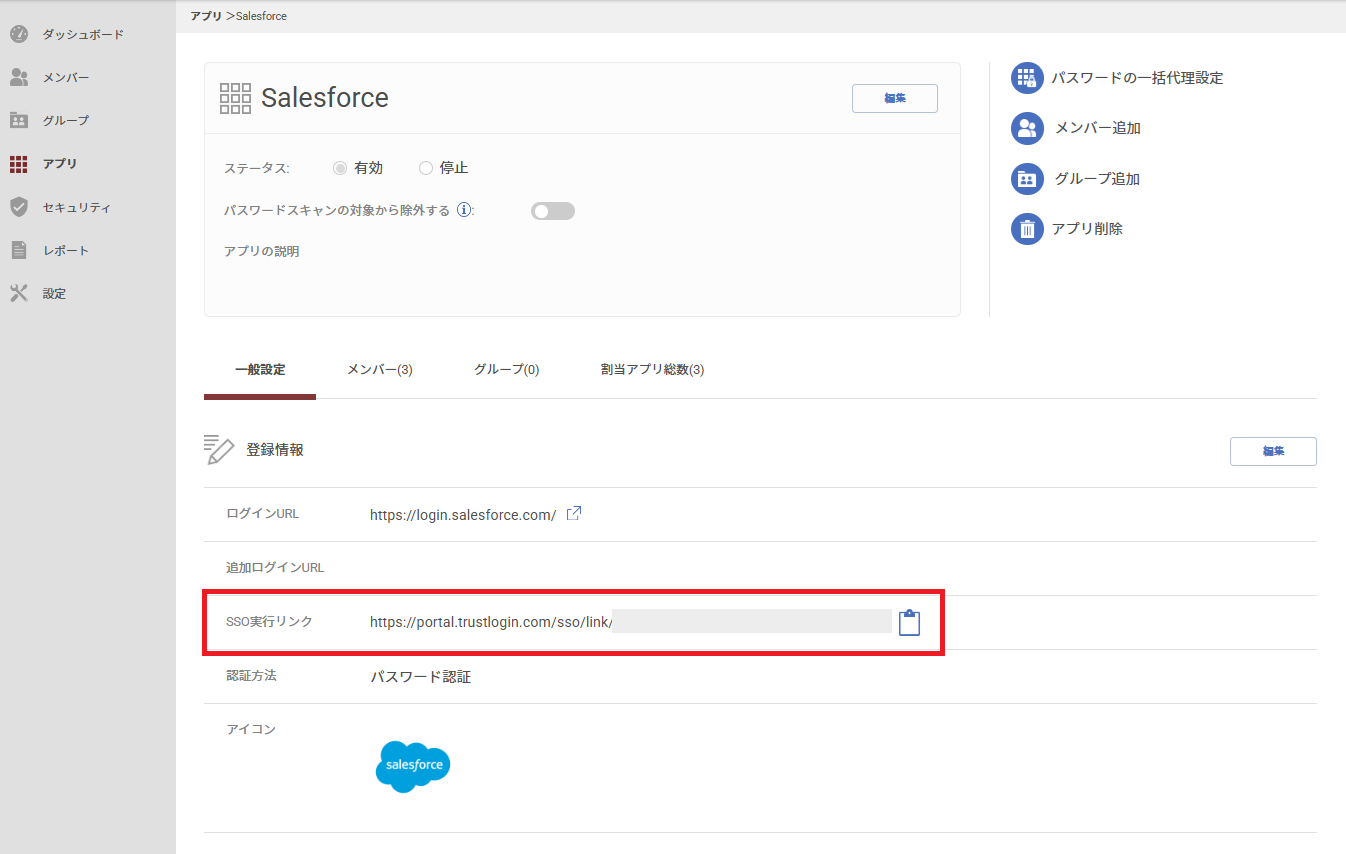Viewport: 1346px width, 854px height.
Task: Click the 設定 tools icon in the sidebar
Action: [x=19, y=293]
